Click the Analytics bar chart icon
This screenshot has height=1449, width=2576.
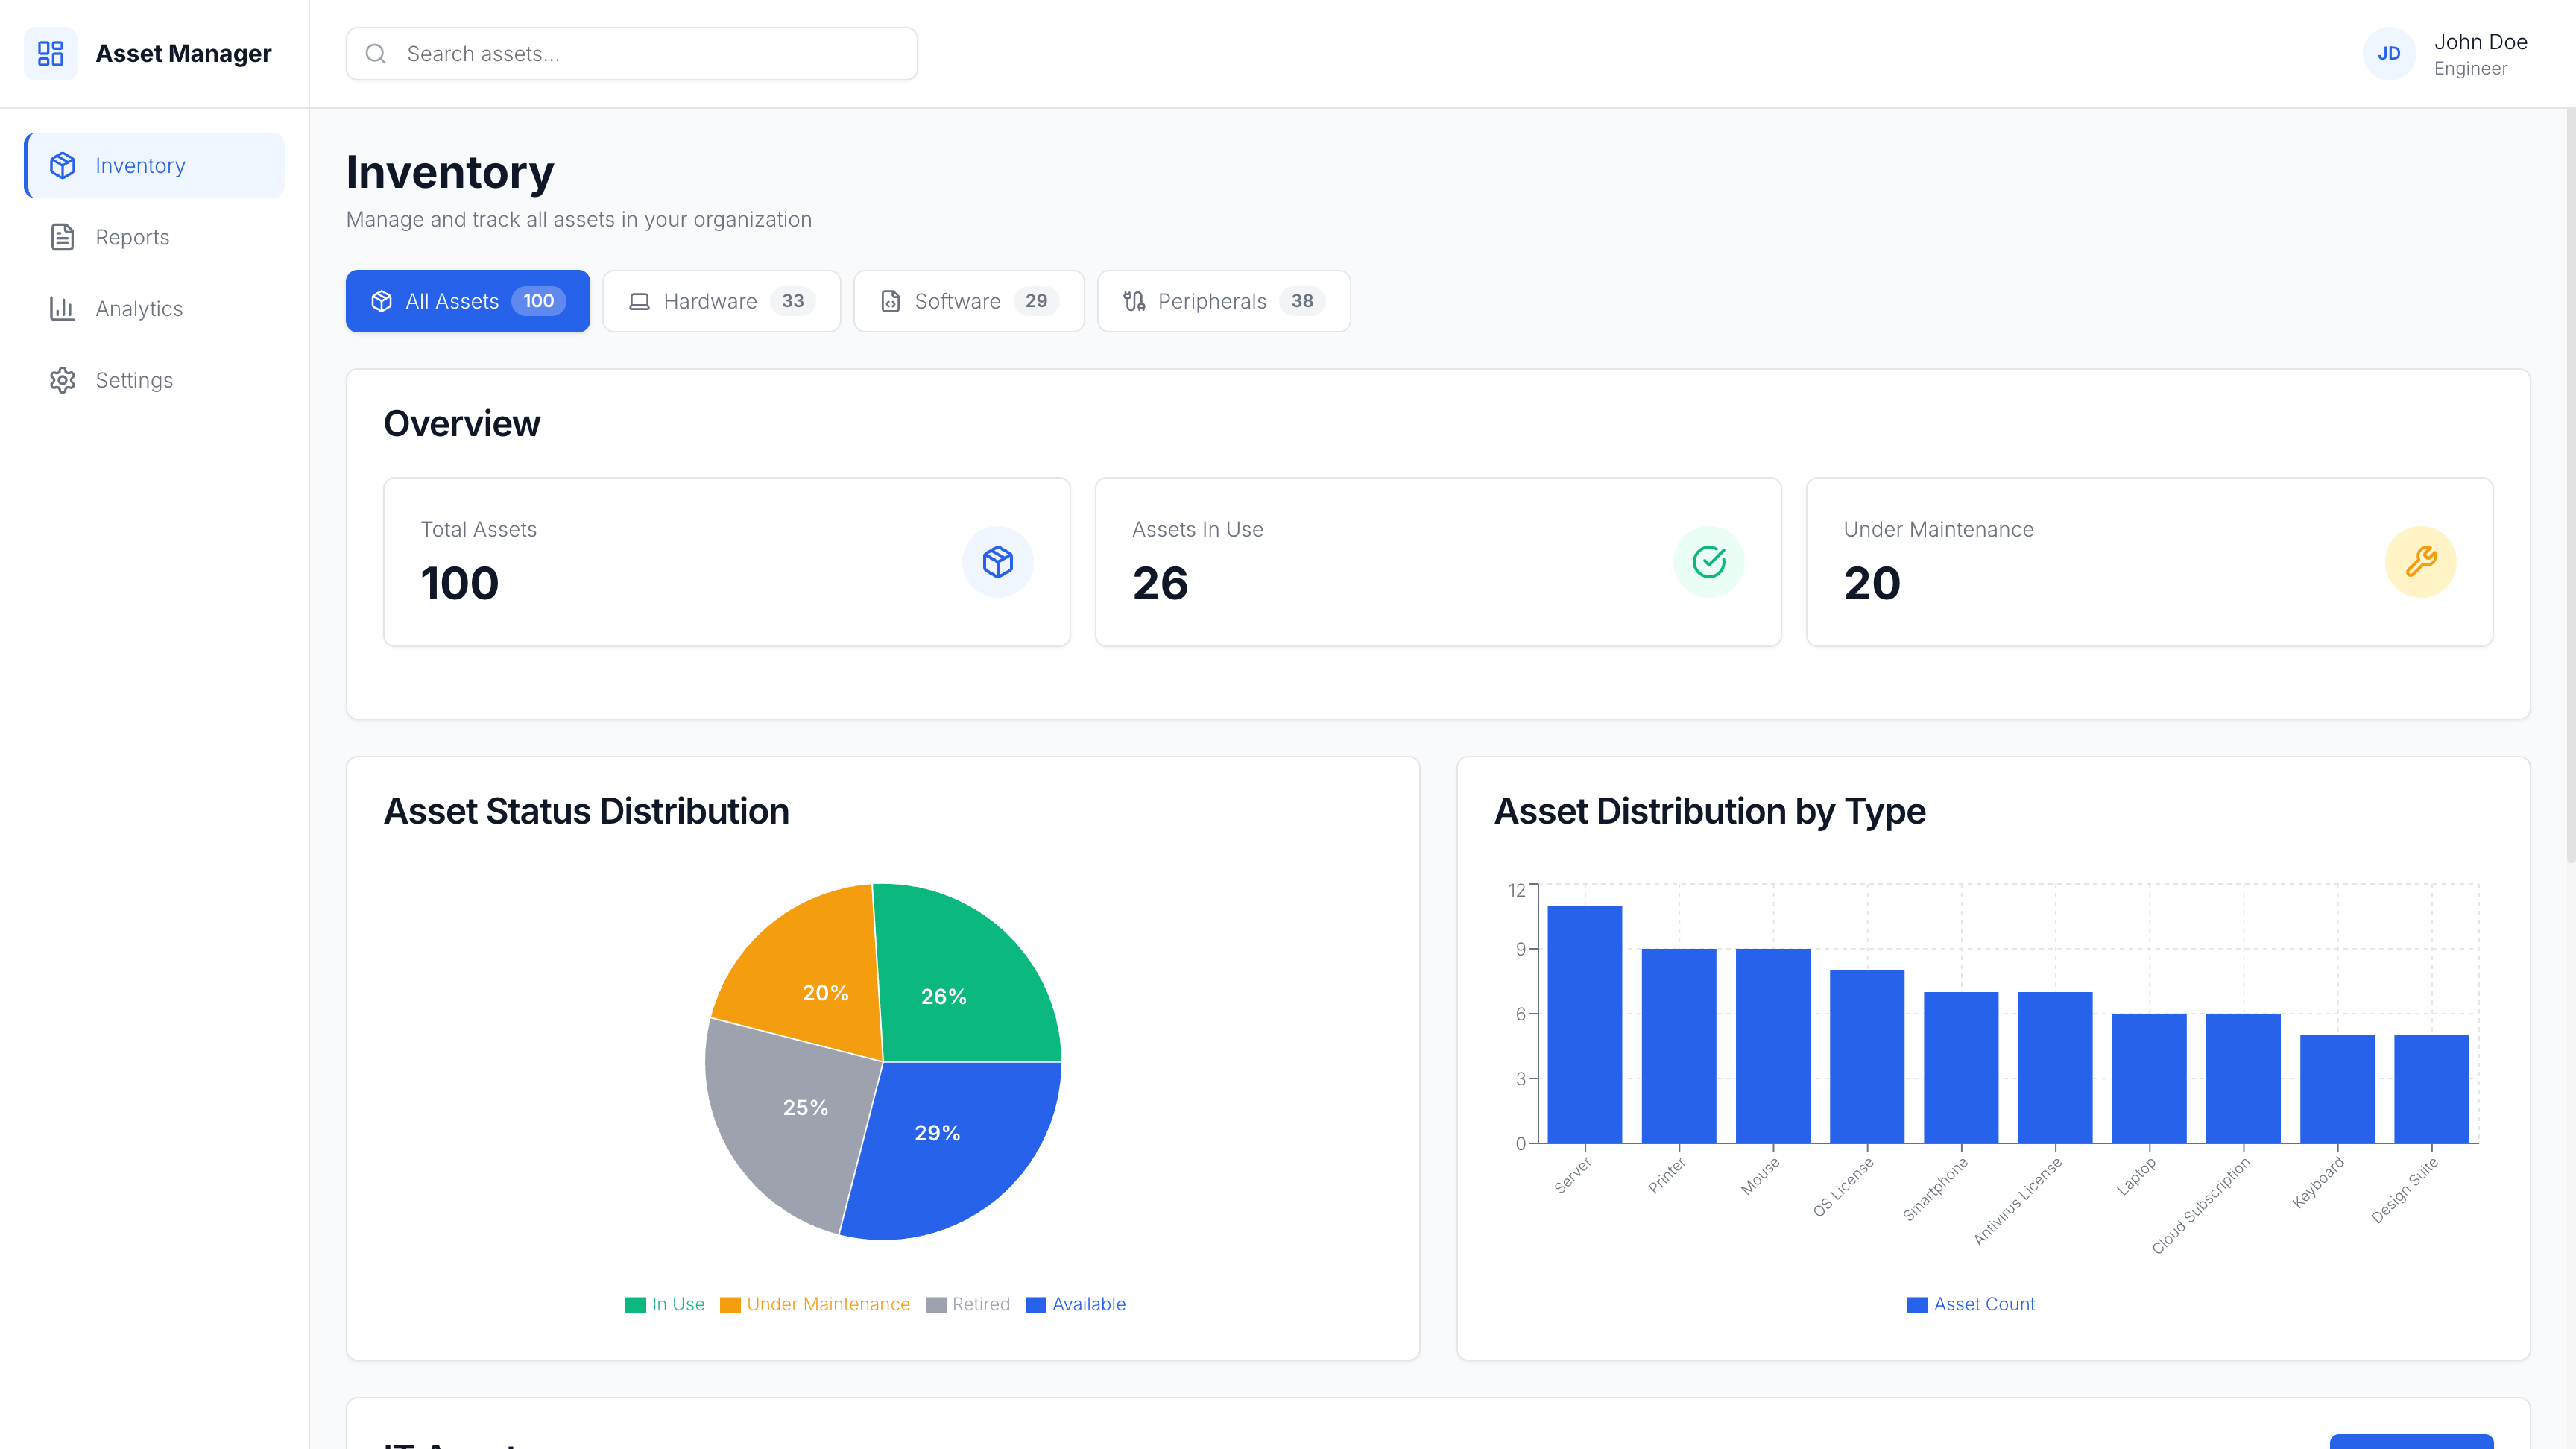(x=62, y=308)
